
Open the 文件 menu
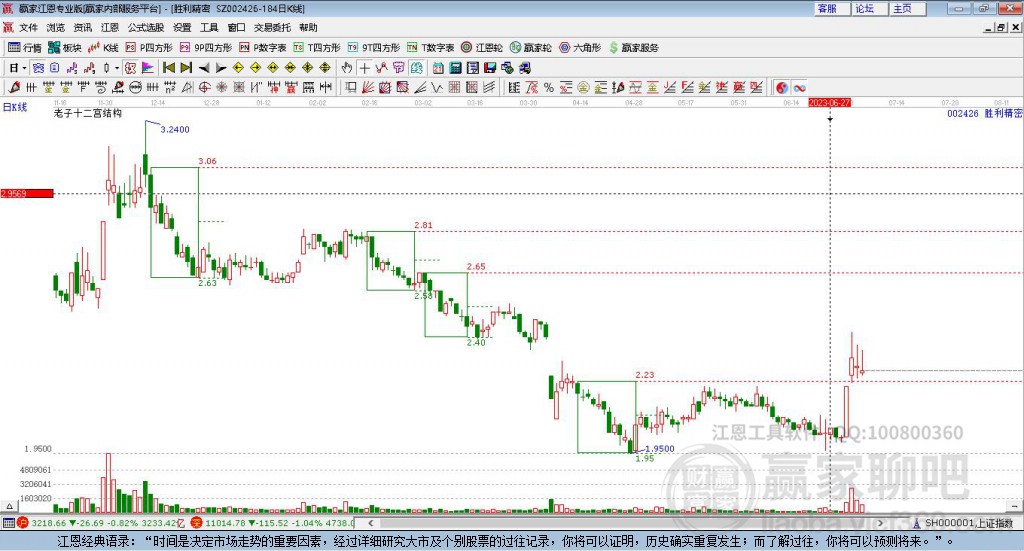(x=28, y=27)
